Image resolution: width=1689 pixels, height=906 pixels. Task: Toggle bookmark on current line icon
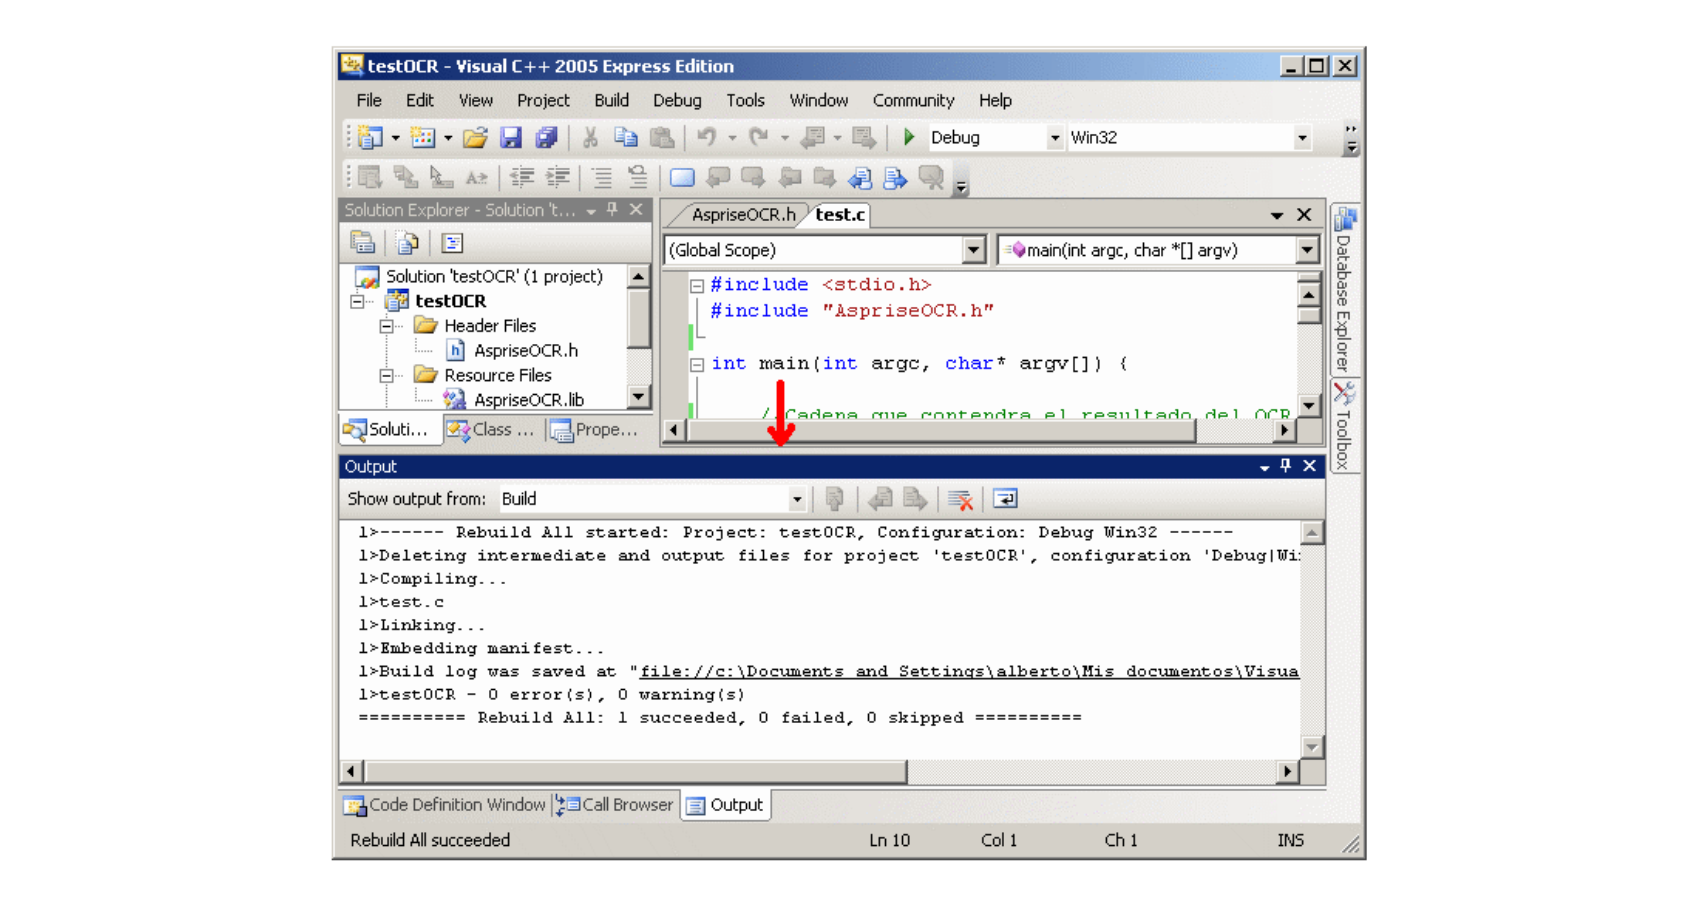(682, 178)
